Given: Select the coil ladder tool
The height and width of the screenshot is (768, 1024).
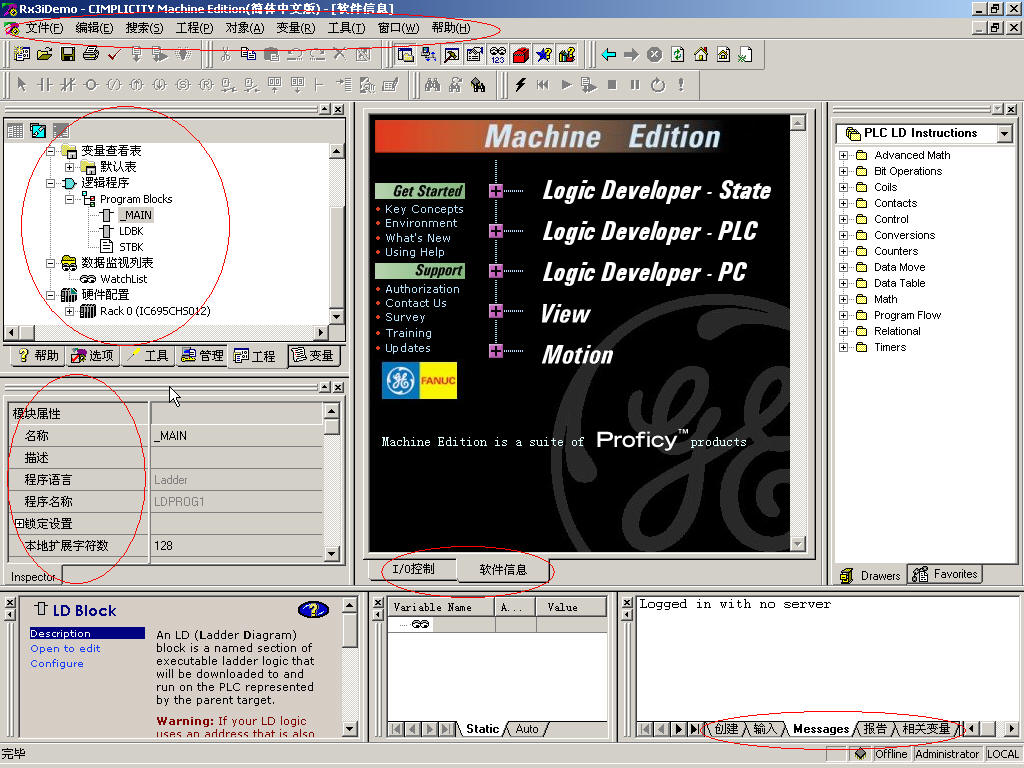Looking at the screenshot, I should [x=91, y=85].
